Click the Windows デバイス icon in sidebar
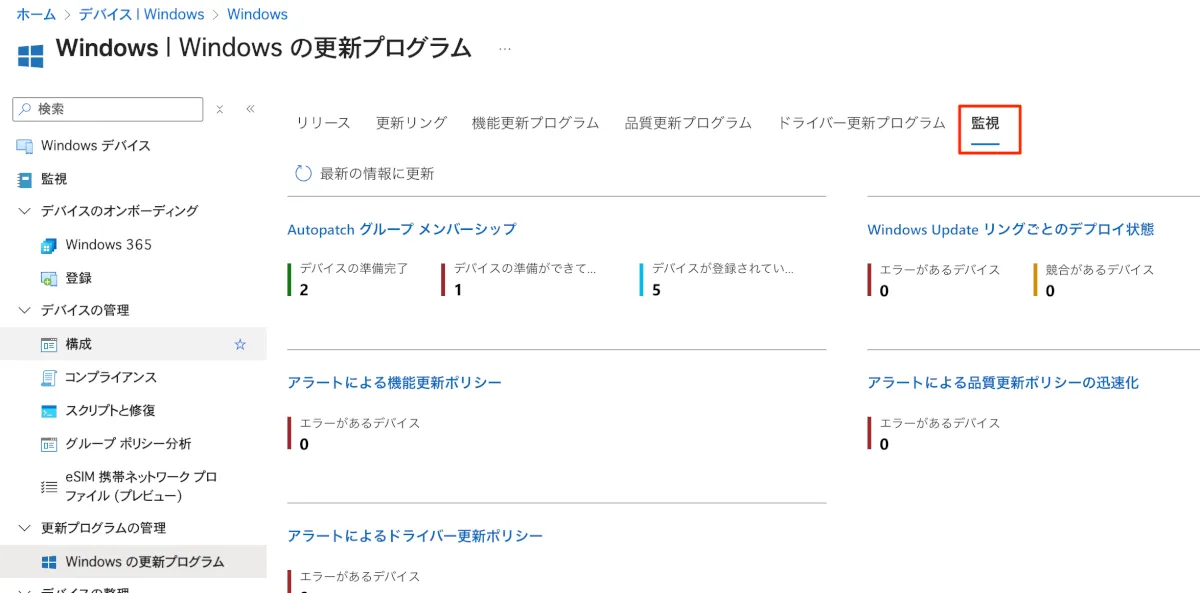Screen dimensions: 1200x593 click(25, 146)
